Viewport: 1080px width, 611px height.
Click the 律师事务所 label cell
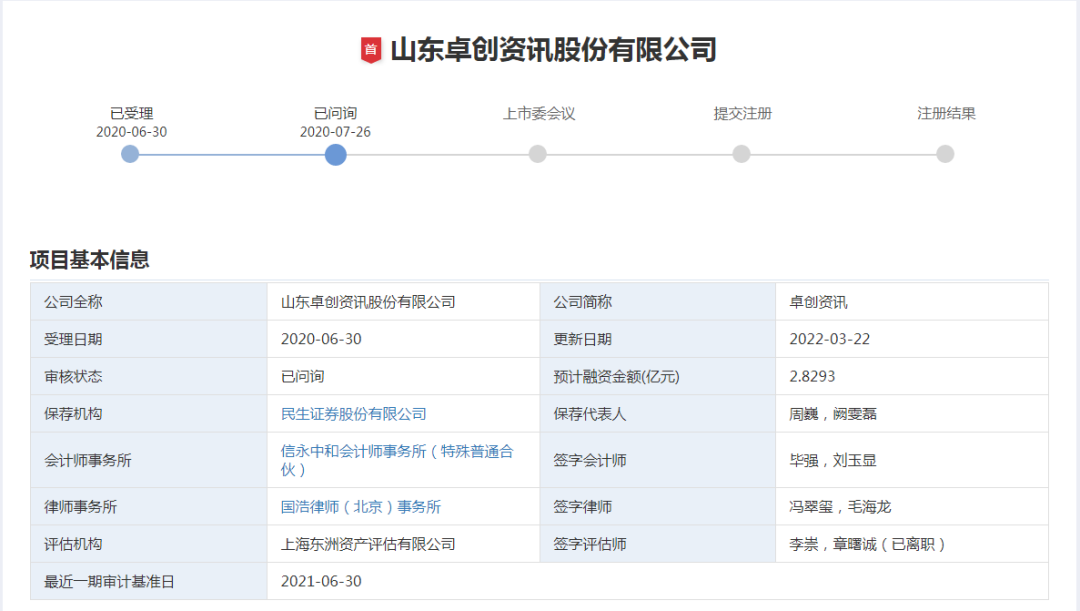(149, 507)
